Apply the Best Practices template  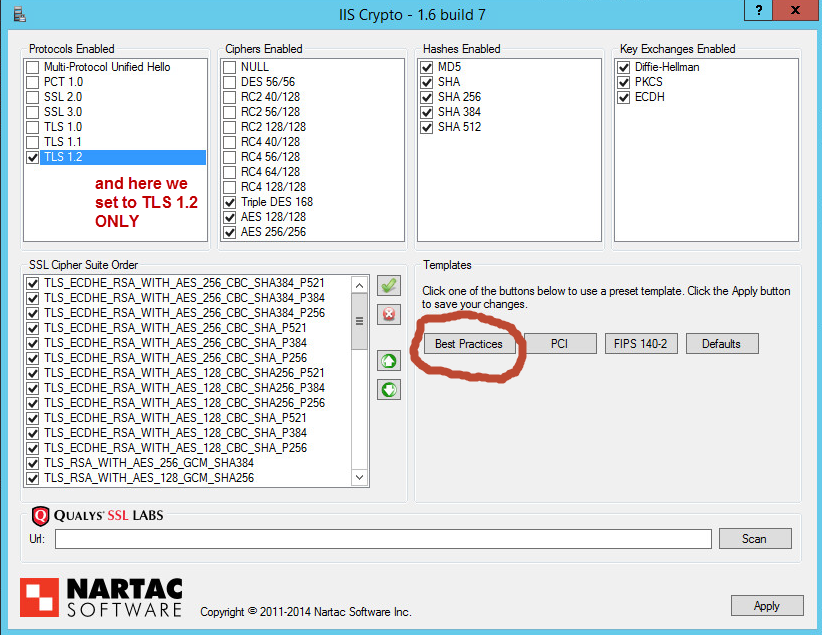pyautogui.click(x=469, y=344)
